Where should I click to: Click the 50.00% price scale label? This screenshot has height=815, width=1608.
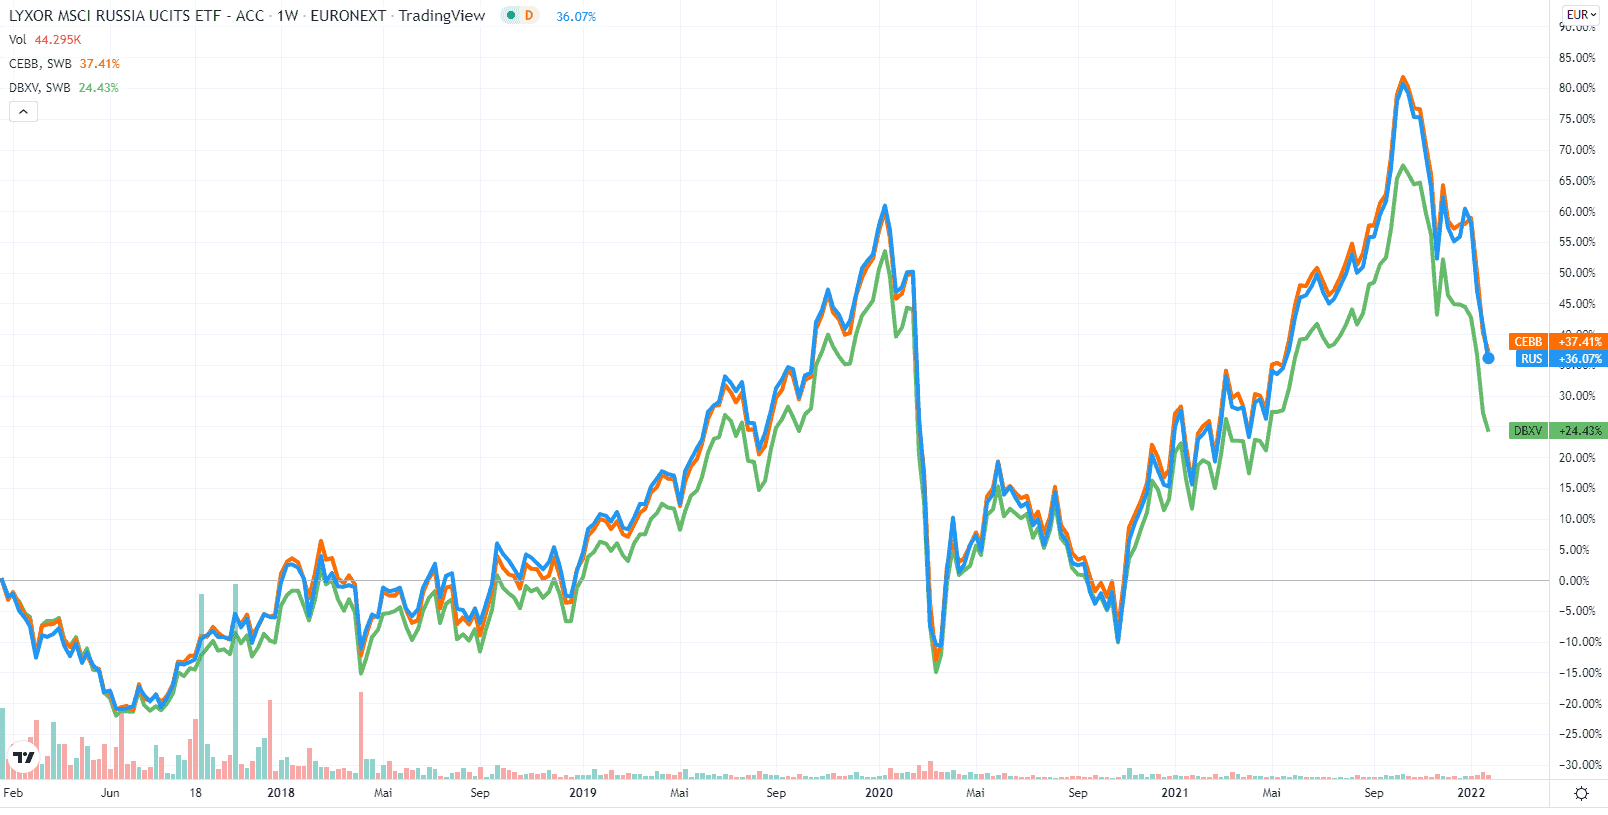1577,273
